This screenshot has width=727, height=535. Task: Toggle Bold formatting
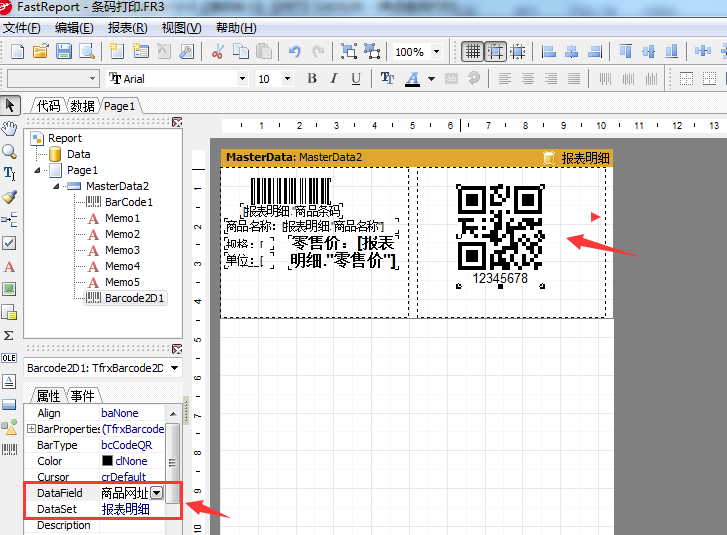click(x=312, y=79)
